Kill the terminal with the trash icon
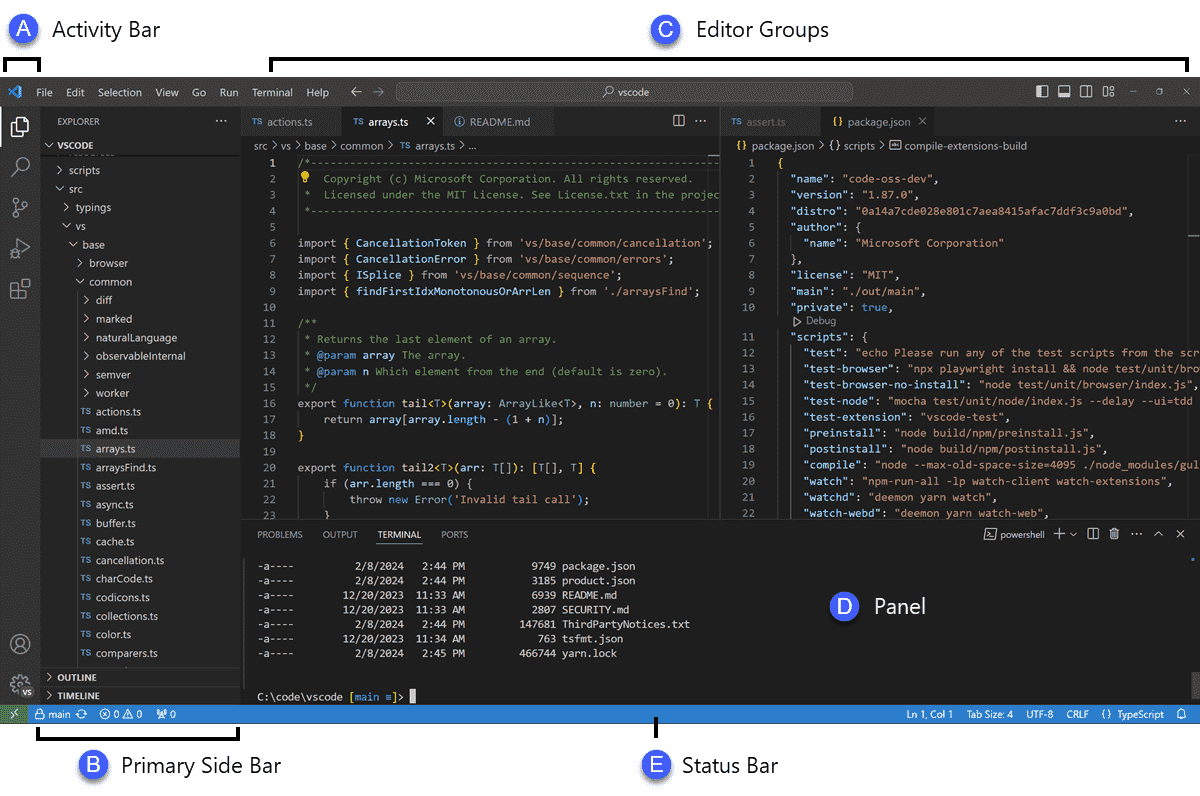Image resolution: width=1200 pixels, height=796 pixels. pos(1114,534)
